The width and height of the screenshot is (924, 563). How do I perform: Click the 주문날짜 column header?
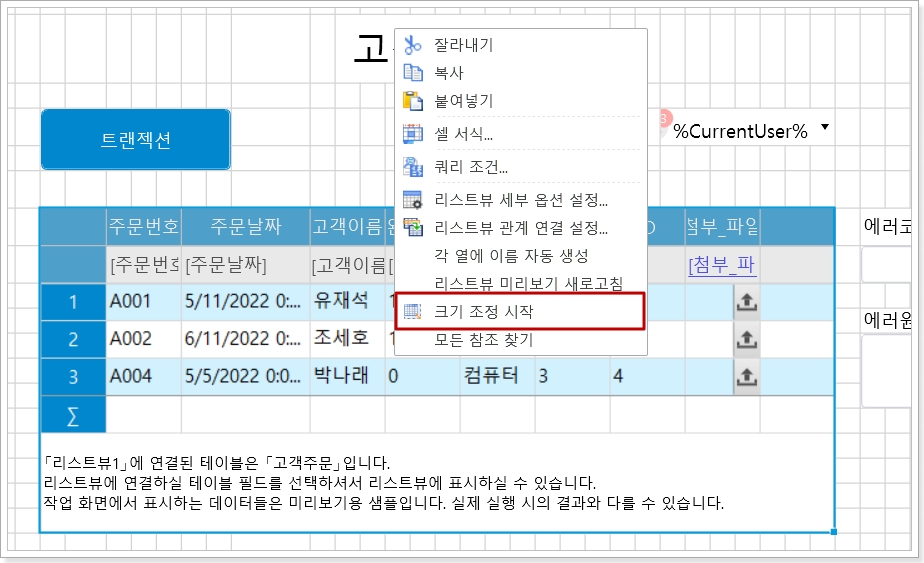click(x=245, y=227)
